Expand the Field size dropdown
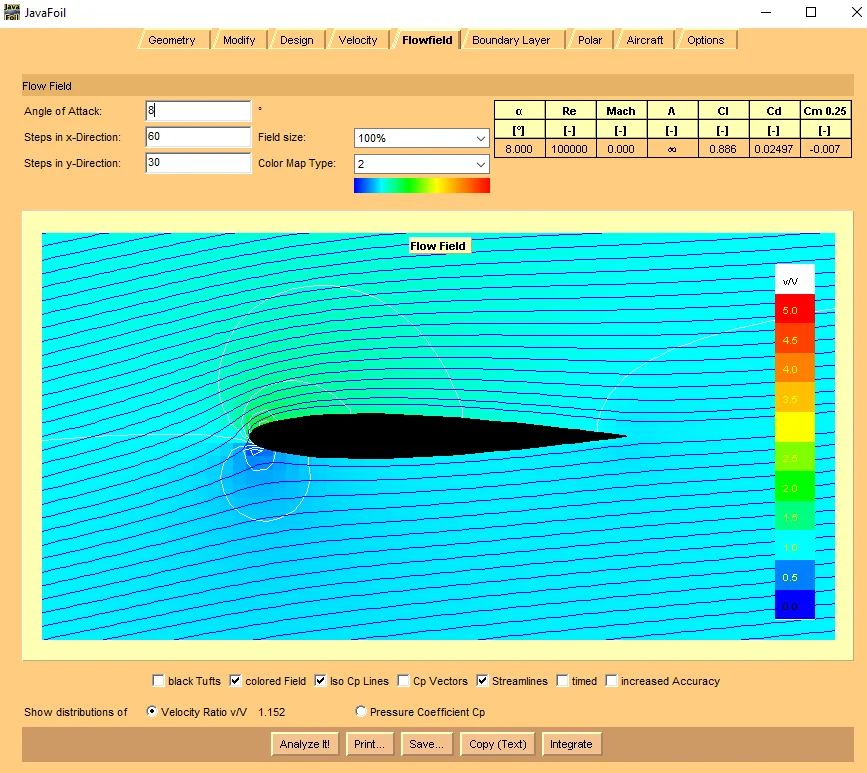867x773 pixels. click(421, 138)
